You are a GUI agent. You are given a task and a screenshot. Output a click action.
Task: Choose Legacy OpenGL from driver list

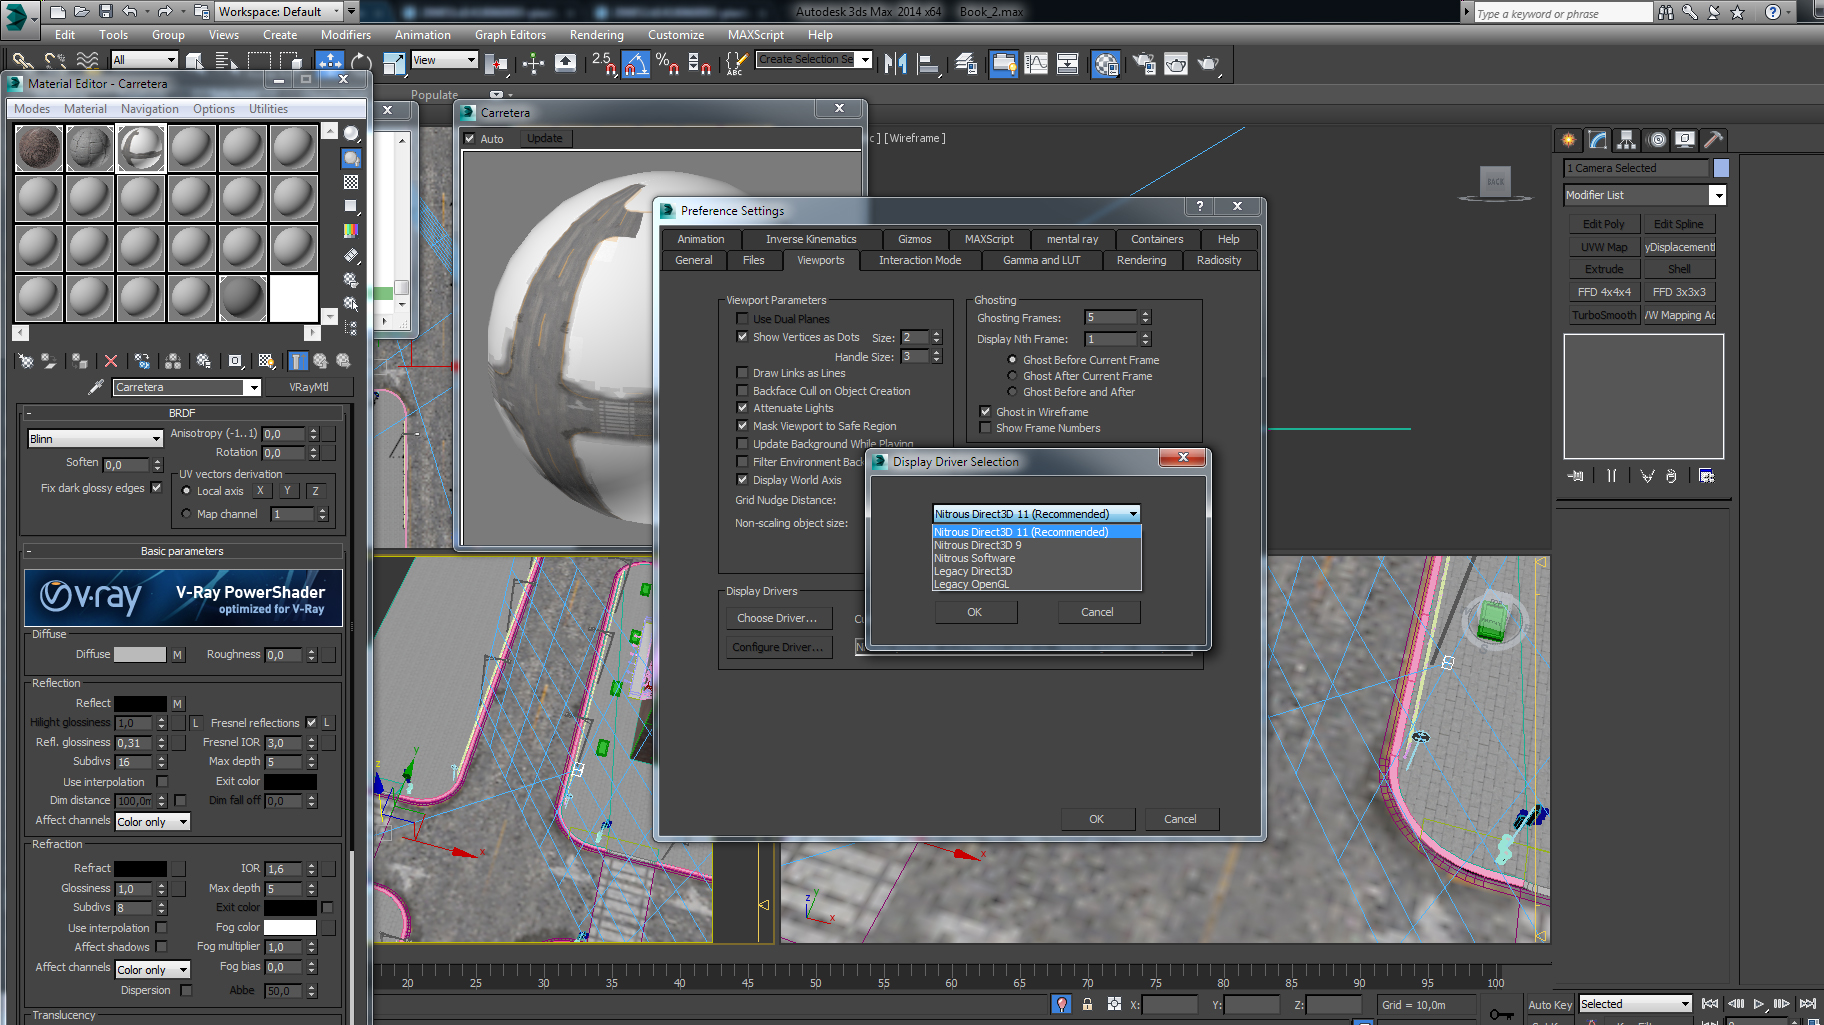point(971,584)
